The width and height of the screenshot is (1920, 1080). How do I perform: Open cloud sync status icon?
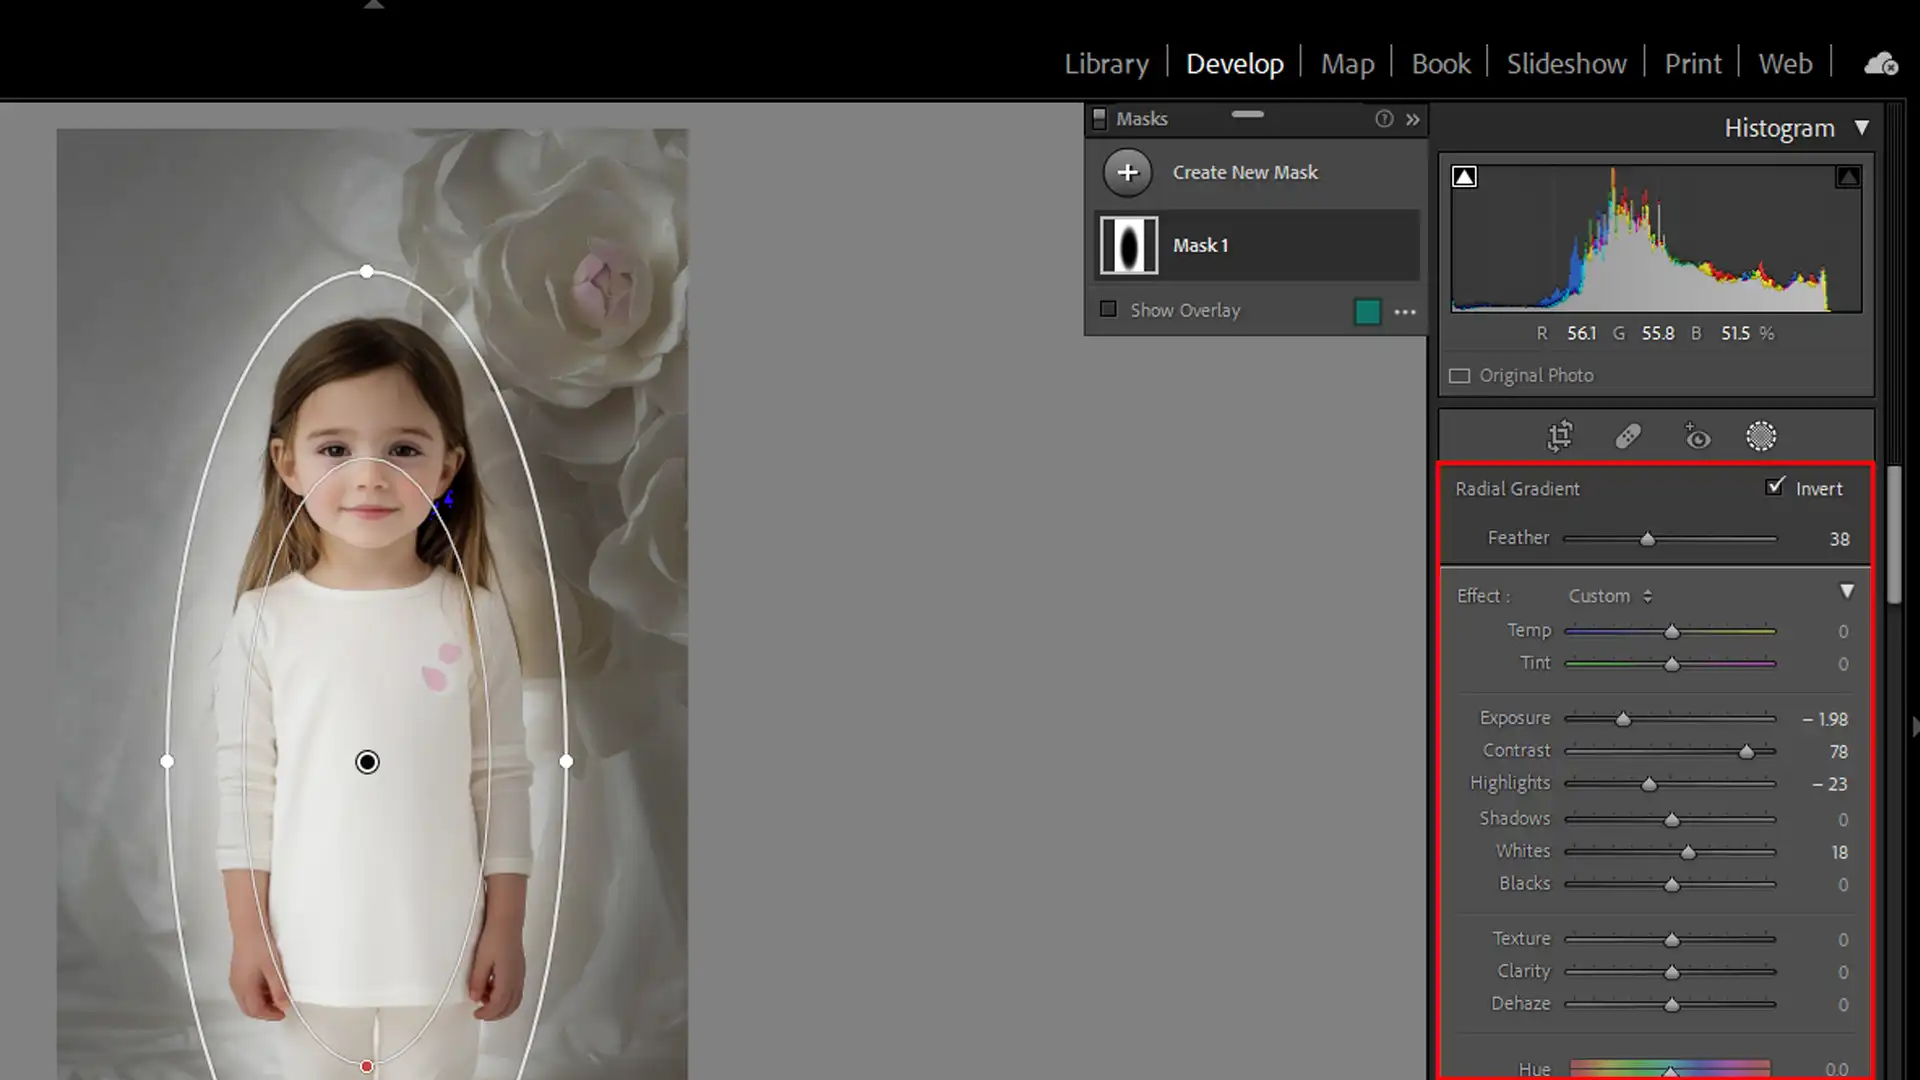[1881, 64]
